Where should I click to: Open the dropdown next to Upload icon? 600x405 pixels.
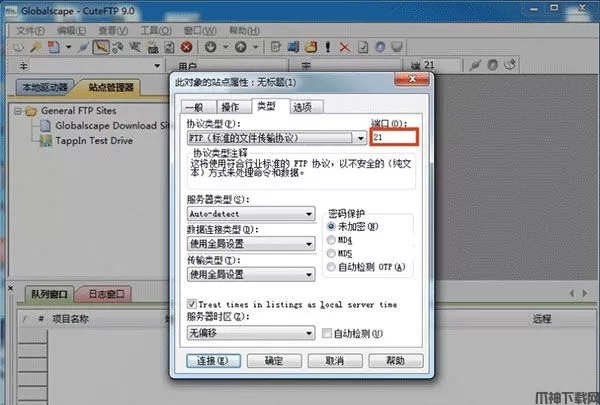(x=256, y=47)
